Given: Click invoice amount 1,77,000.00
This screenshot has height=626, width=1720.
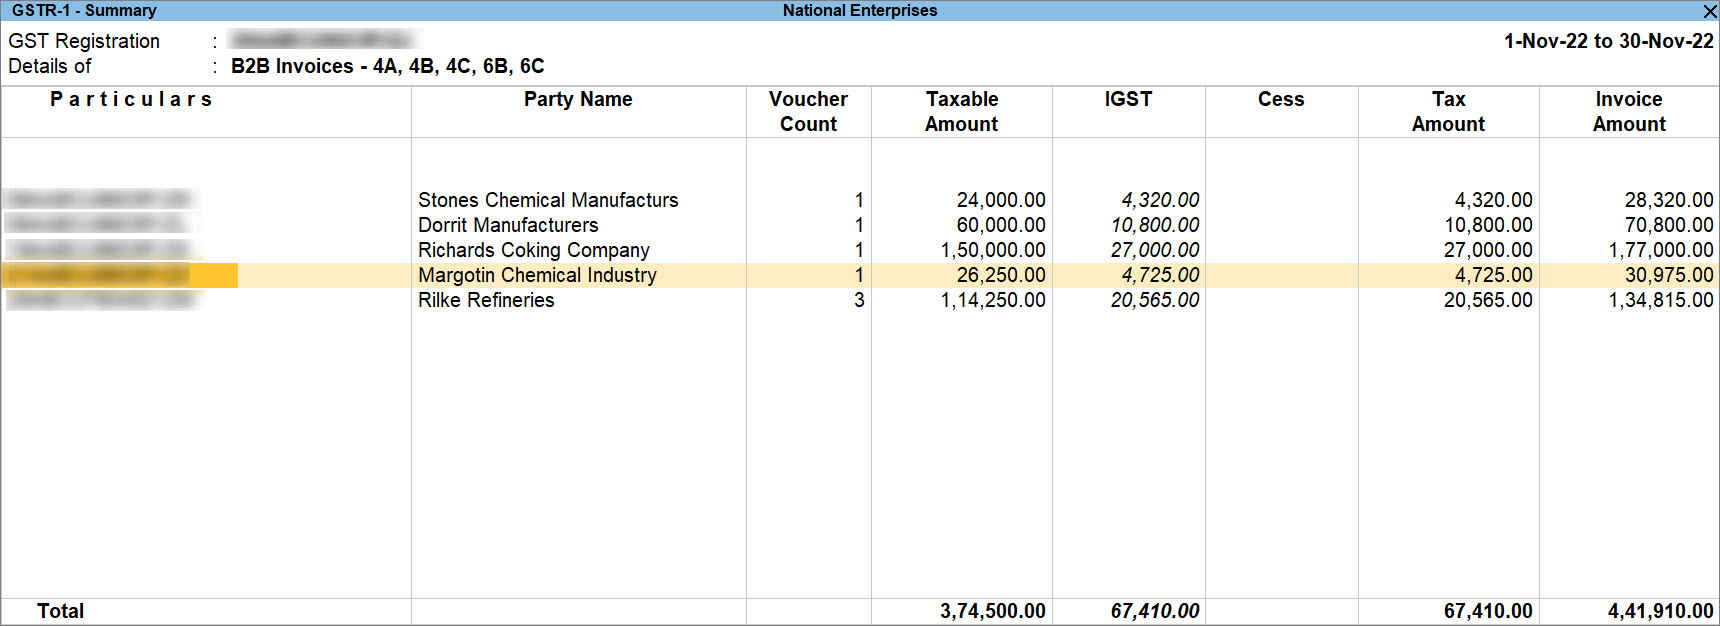Looking at the screenshot, I should coord(1661,250).
